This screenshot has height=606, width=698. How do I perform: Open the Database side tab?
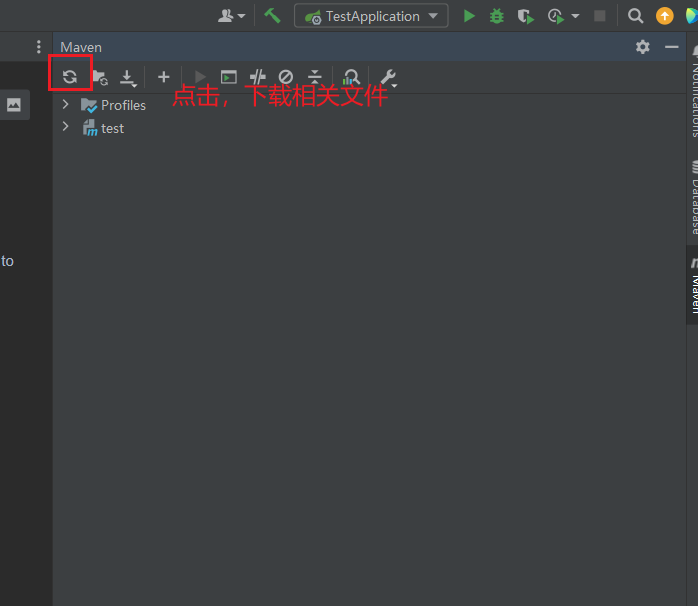tap(694, 198)
